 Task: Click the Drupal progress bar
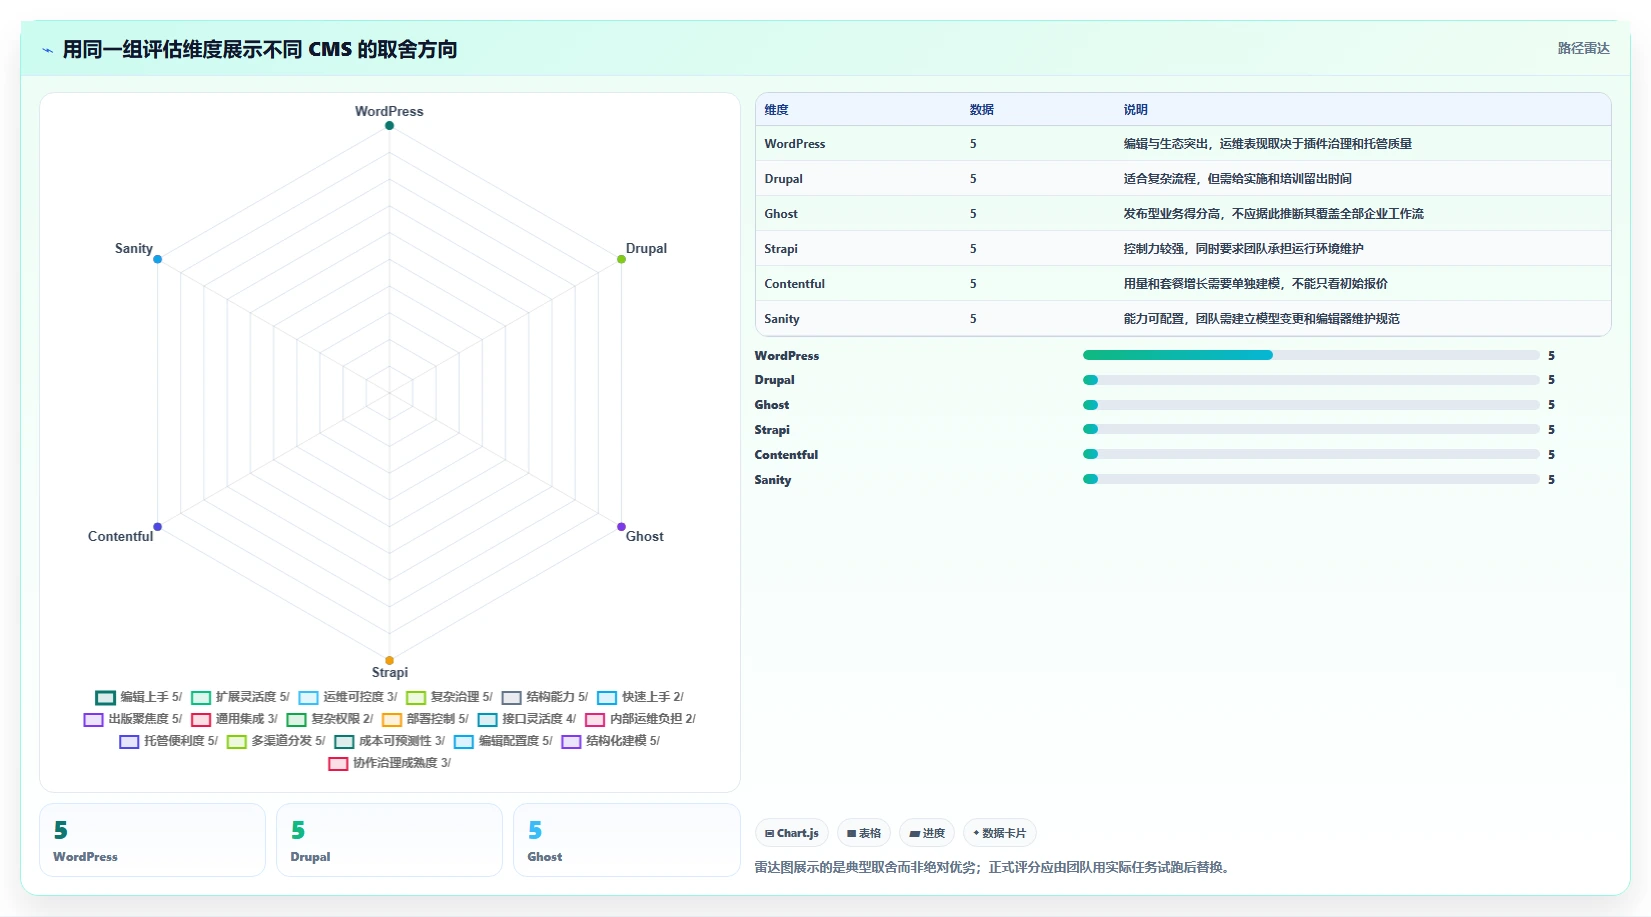point(1311,380)
